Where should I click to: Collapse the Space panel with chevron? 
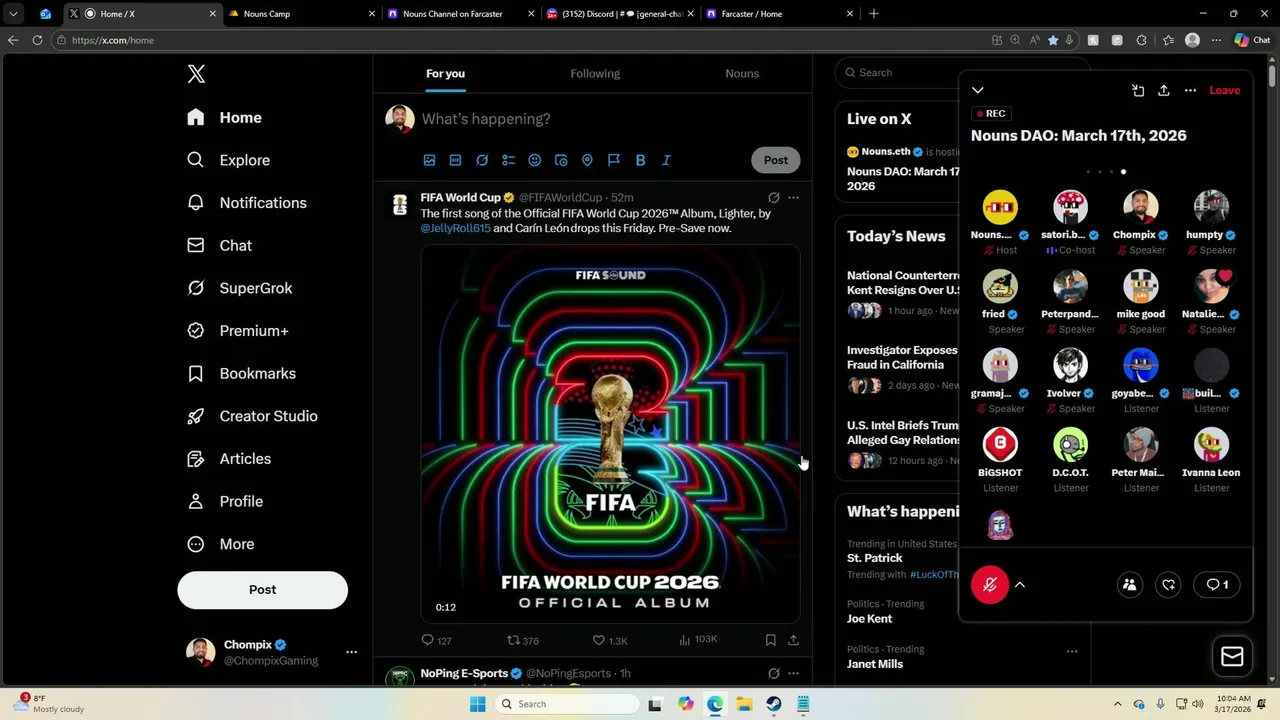978,90
